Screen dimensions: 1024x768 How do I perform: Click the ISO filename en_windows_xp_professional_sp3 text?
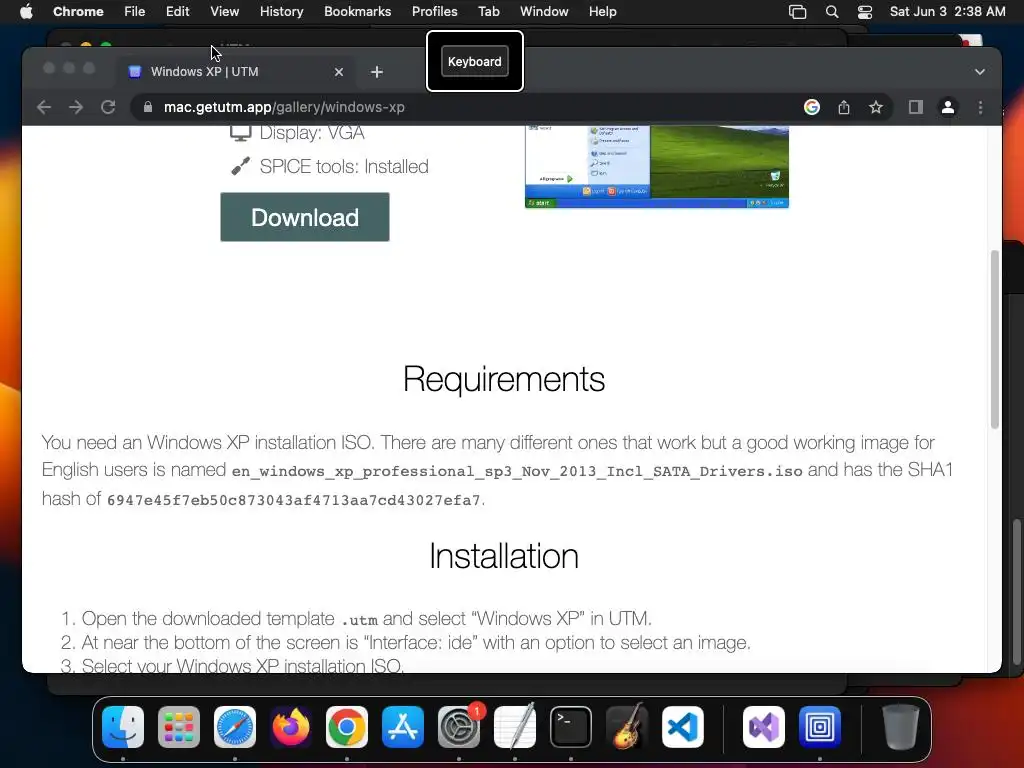tap(517, 472)
